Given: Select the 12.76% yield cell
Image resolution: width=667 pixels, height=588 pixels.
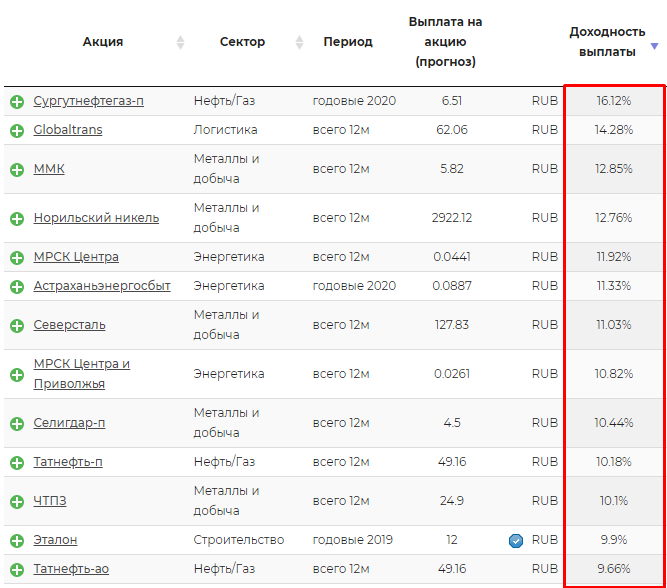Looking at the screenshot, I should (x=614, y=218).
